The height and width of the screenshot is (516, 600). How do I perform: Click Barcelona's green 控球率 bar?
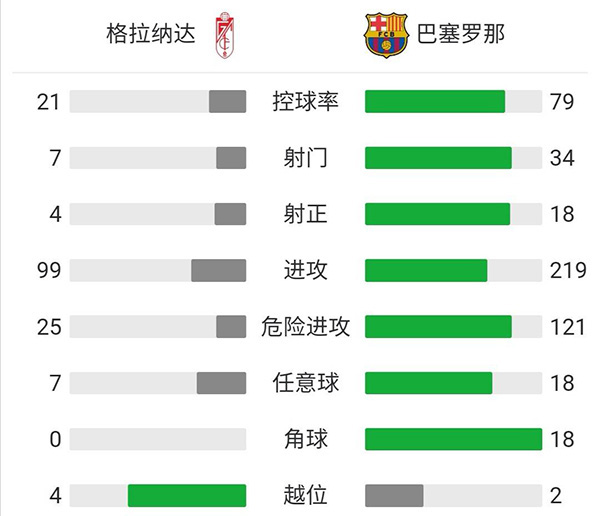coord(435,102)
